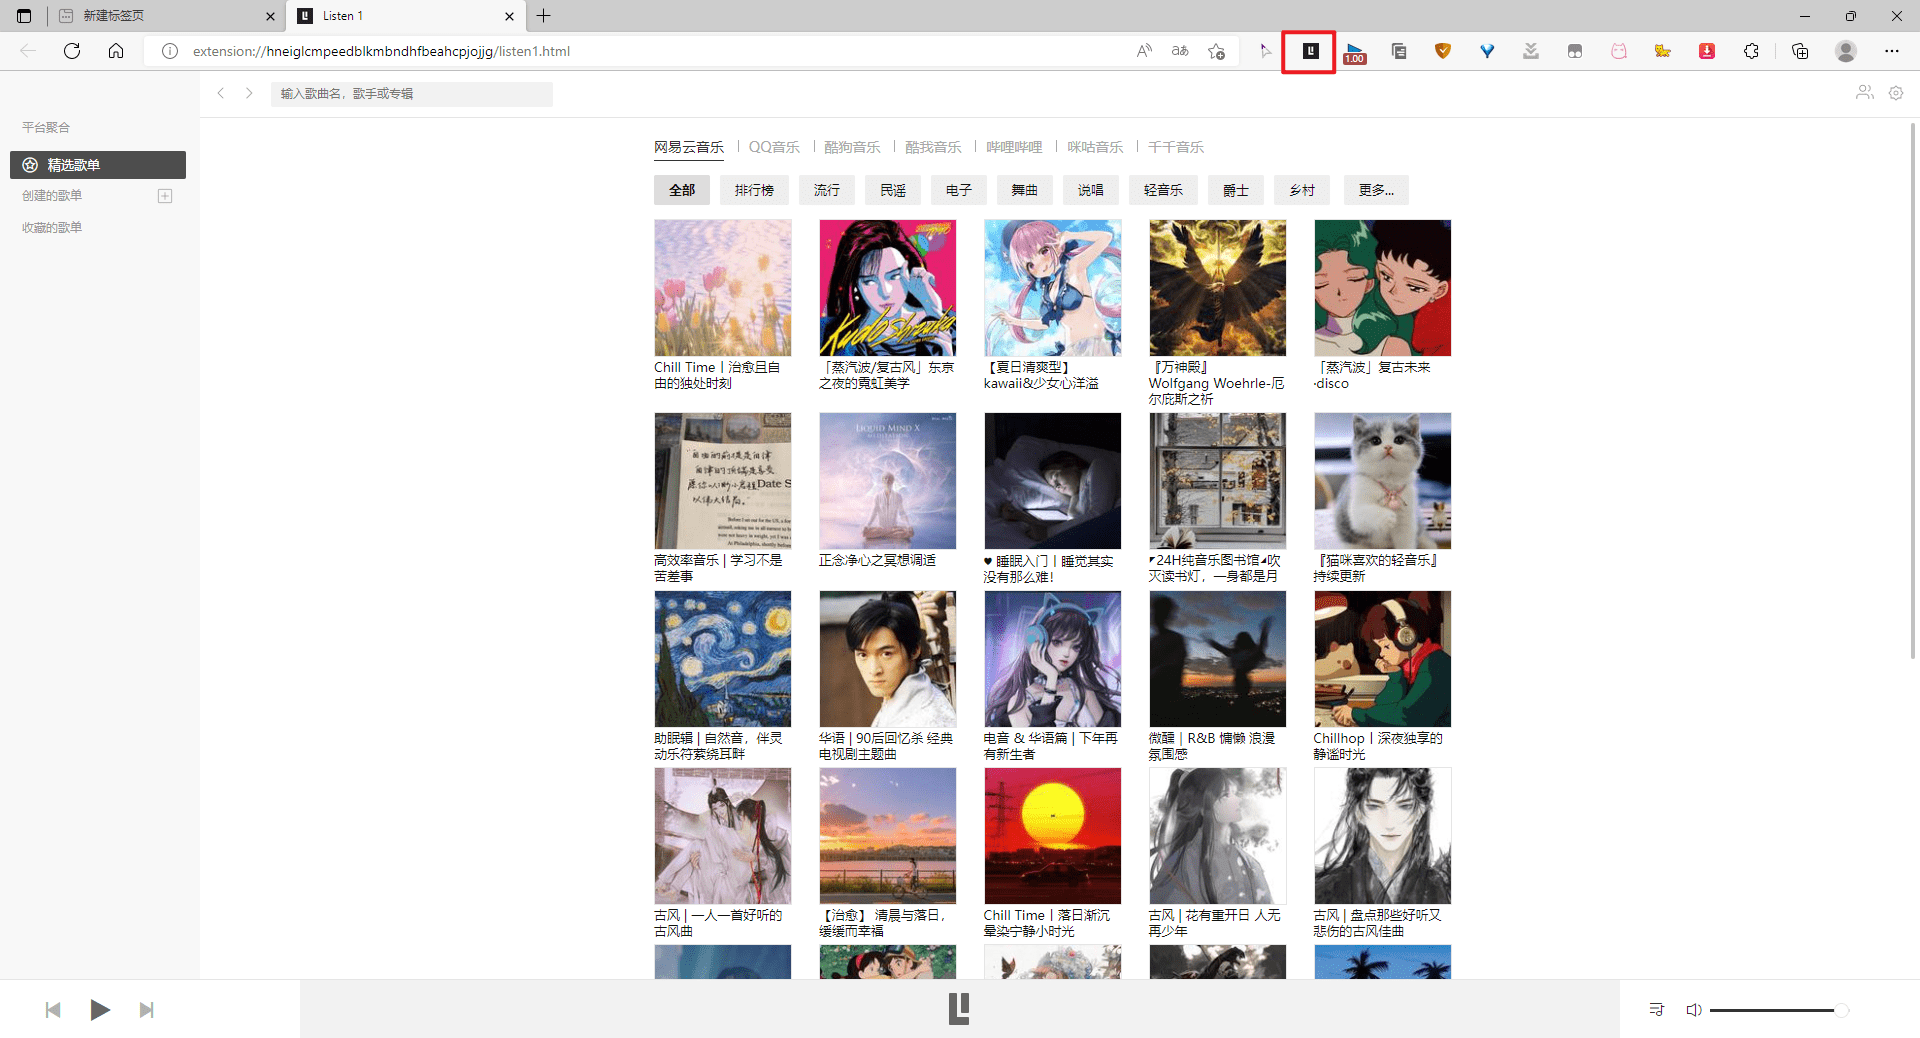Image resolution: width=1920 pixels, height=1038 pixels.
Task: Open the 猫咪喜欢的轻音乐 kitten cover
Action: [1383, 481]
